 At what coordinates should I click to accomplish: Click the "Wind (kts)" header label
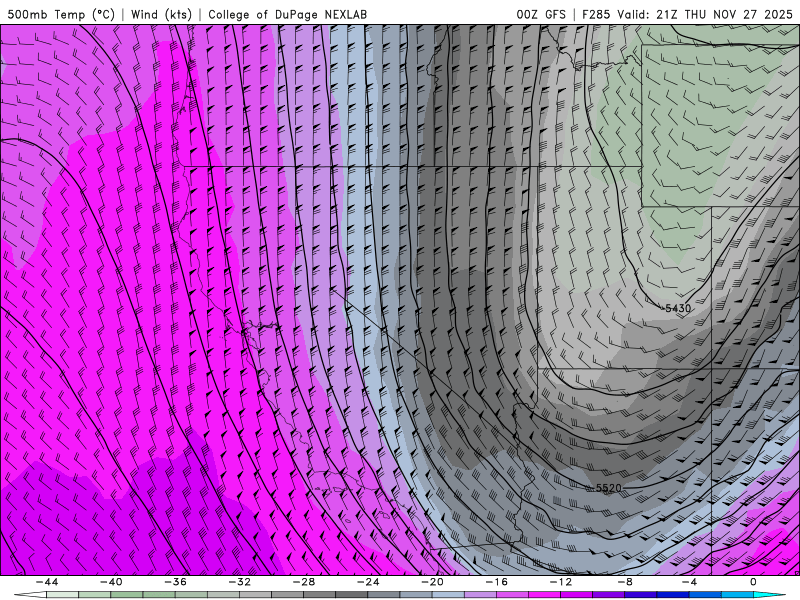pyautogui.click(x=161, y=14)
